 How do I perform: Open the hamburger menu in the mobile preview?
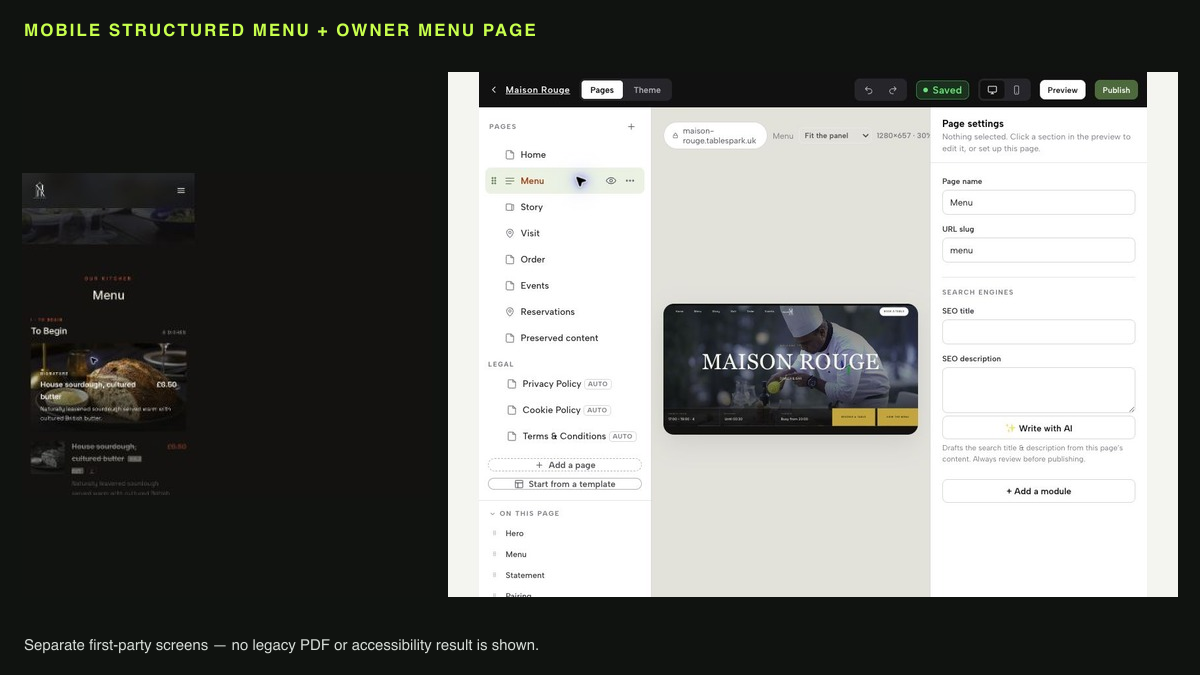point(181,190)
